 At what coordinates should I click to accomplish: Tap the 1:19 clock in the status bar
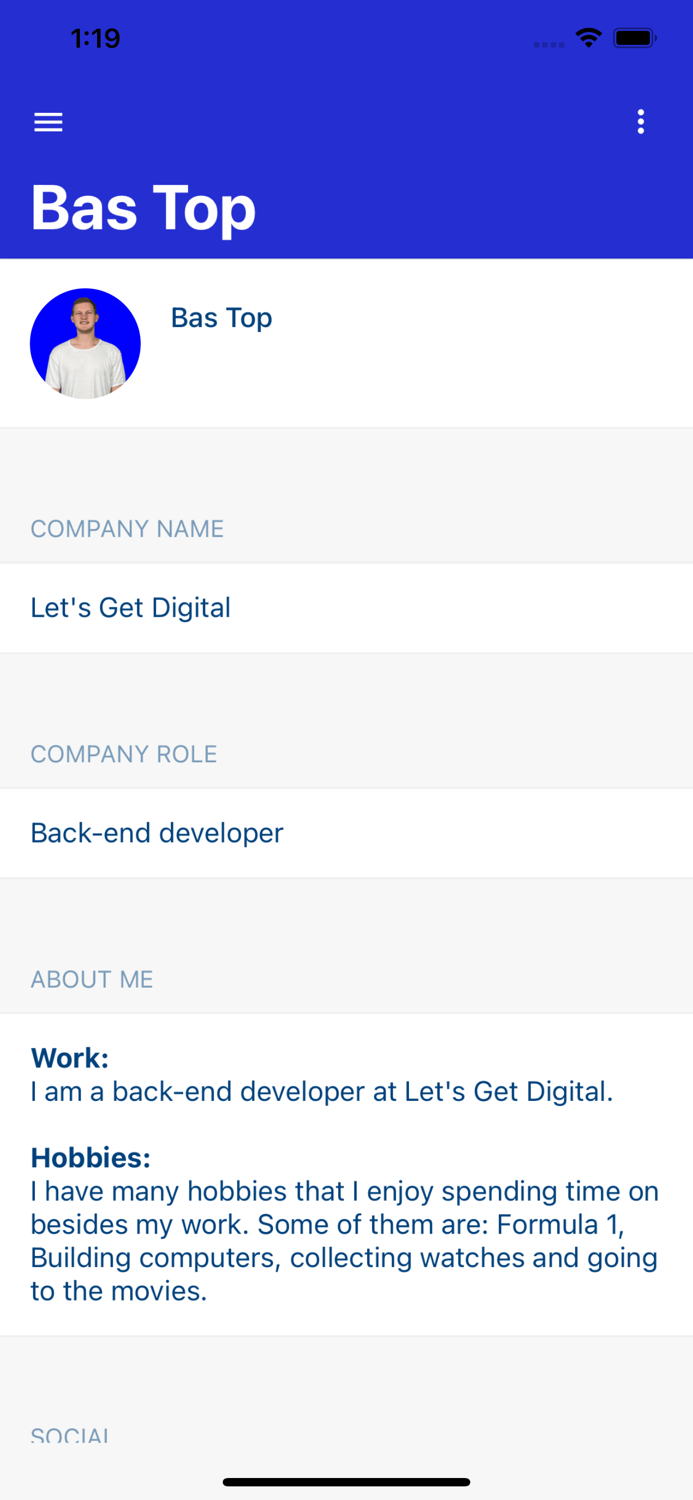tap(95, 39)
